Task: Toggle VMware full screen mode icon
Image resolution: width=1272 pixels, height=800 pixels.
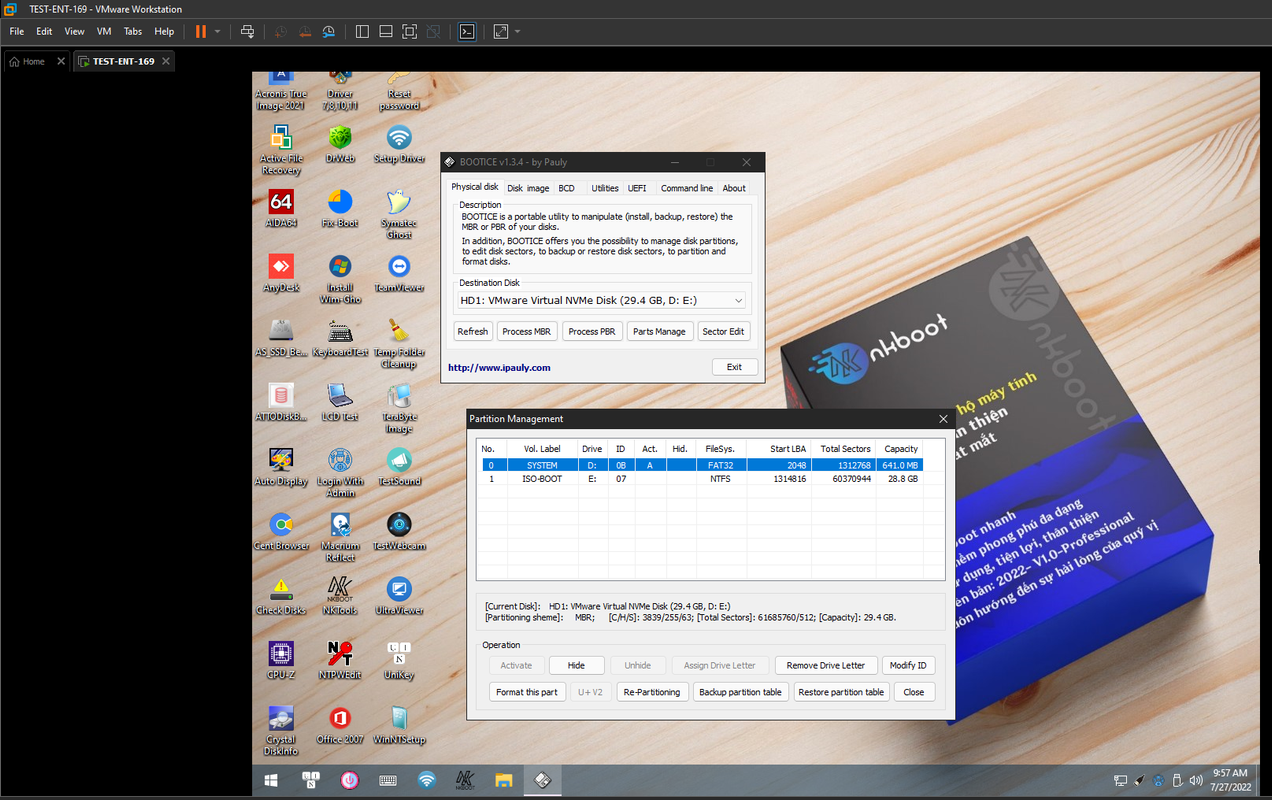Action: pyautogui.click(x=410, y=31)
